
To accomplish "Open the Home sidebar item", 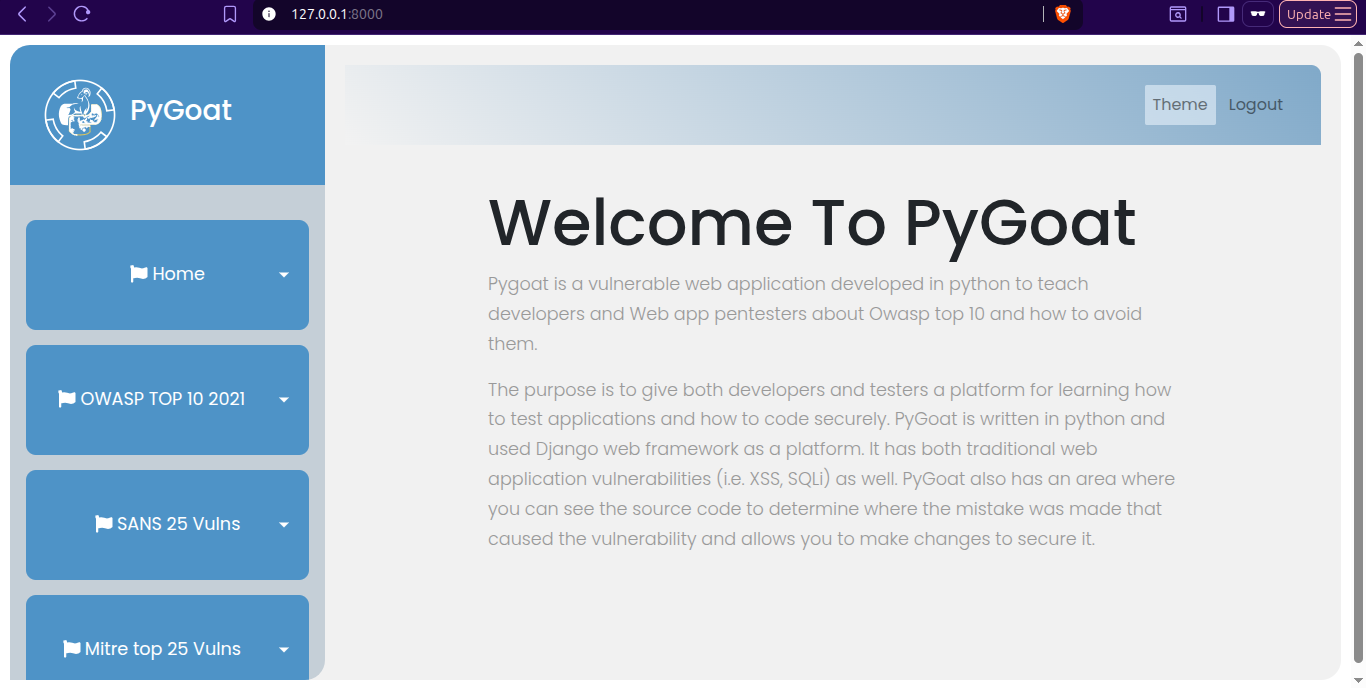I will [167, 275].
